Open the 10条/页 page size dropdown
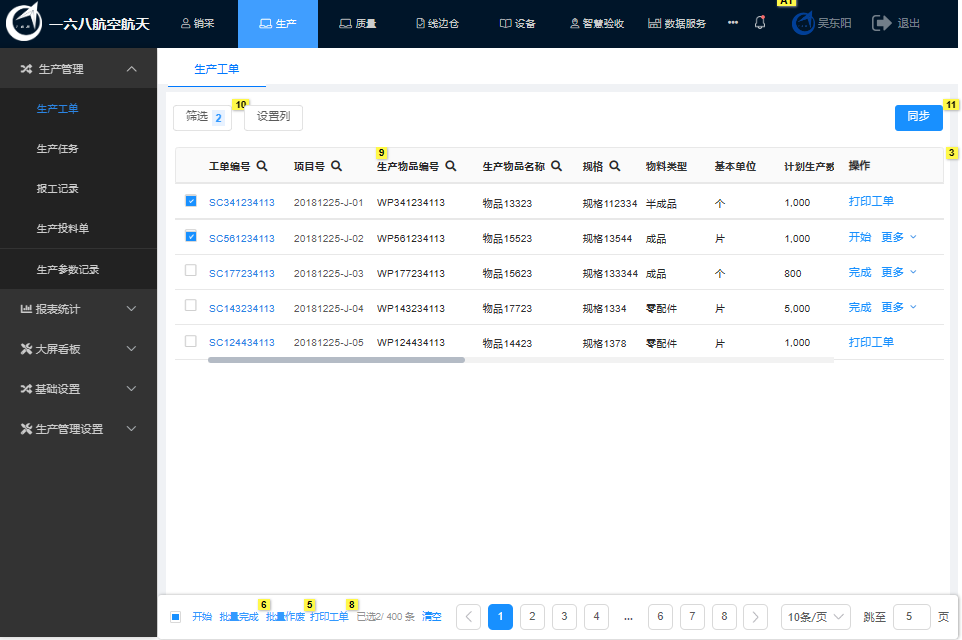The image size is (962, 640). (x=816, y=617)
